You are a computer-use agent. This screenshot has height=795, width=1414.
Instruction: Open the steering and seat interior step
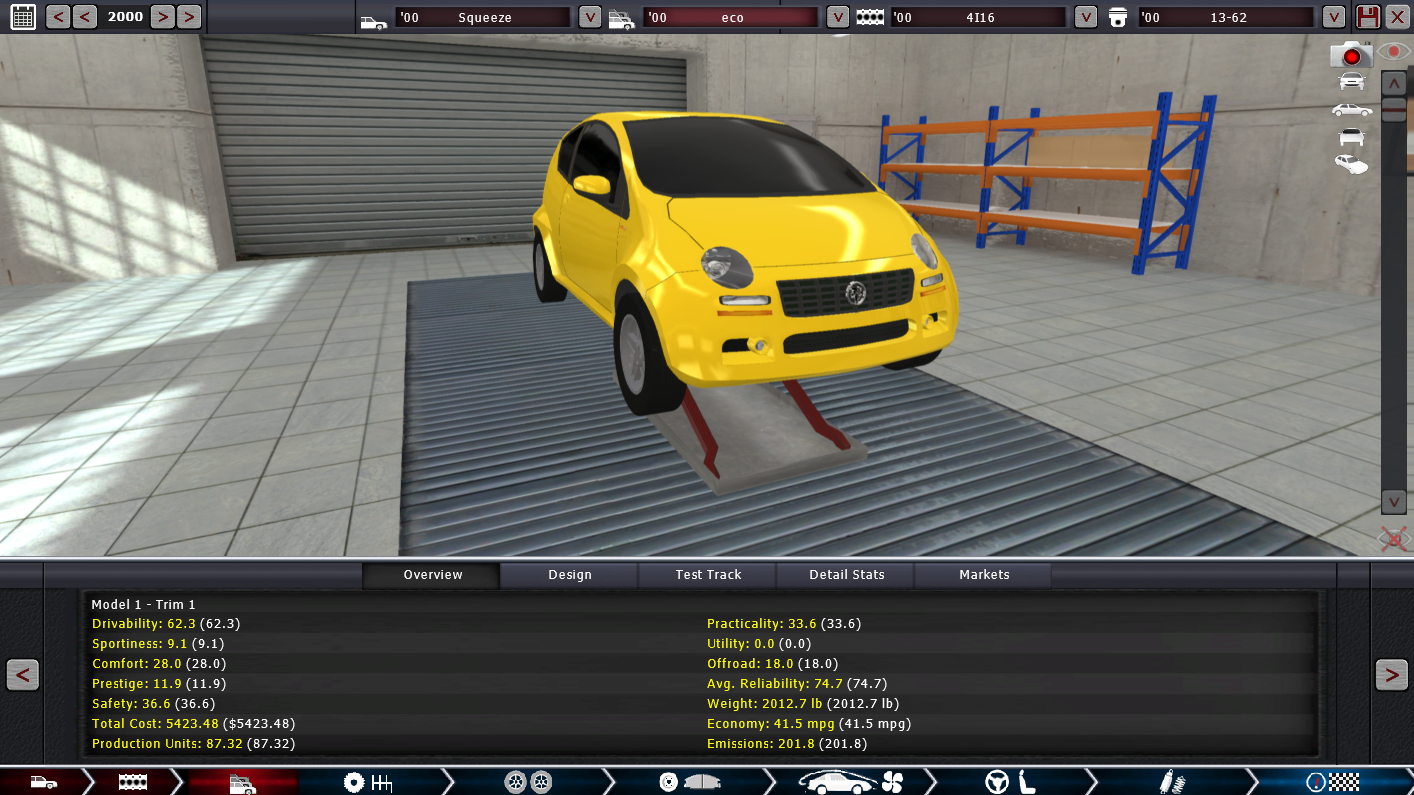click(x=1010, y=782)
